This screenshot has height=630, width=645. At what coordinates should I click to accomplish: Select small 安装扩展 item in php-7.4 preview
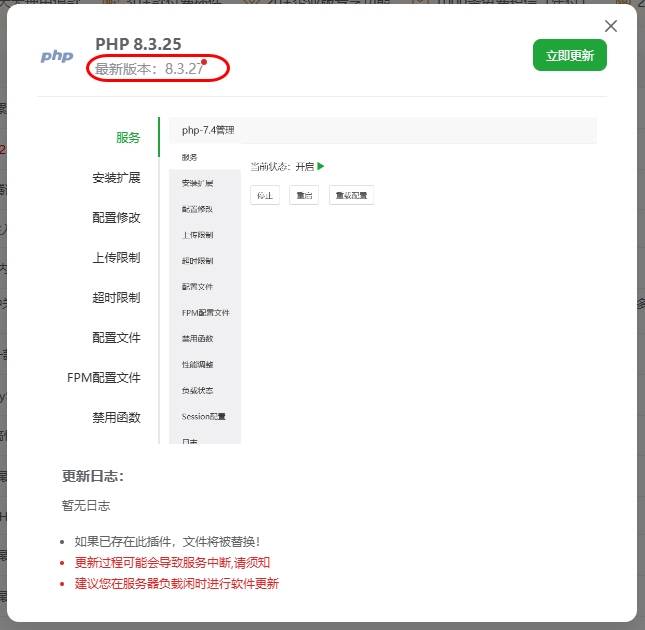197,183
